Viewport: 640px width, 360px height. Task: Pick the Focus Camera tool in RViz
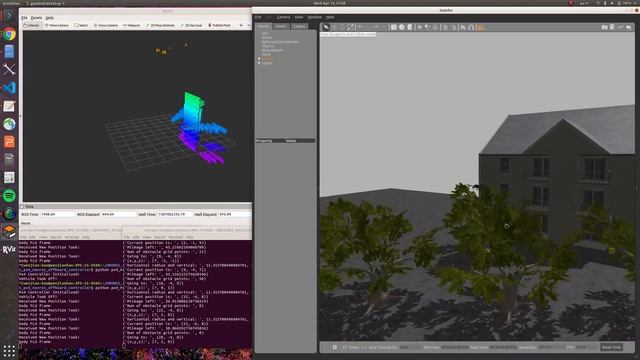[x=106, y=25]
